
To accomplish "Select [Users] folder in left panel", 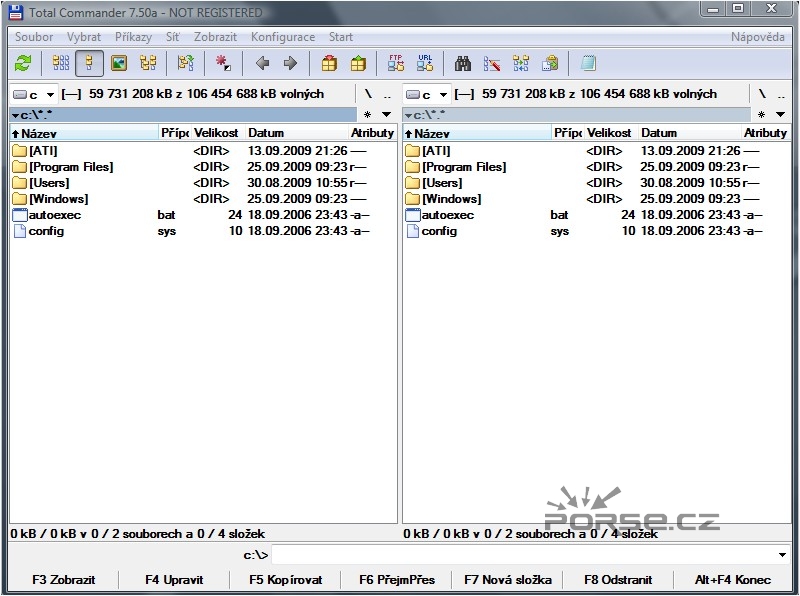I will point(203,183).
